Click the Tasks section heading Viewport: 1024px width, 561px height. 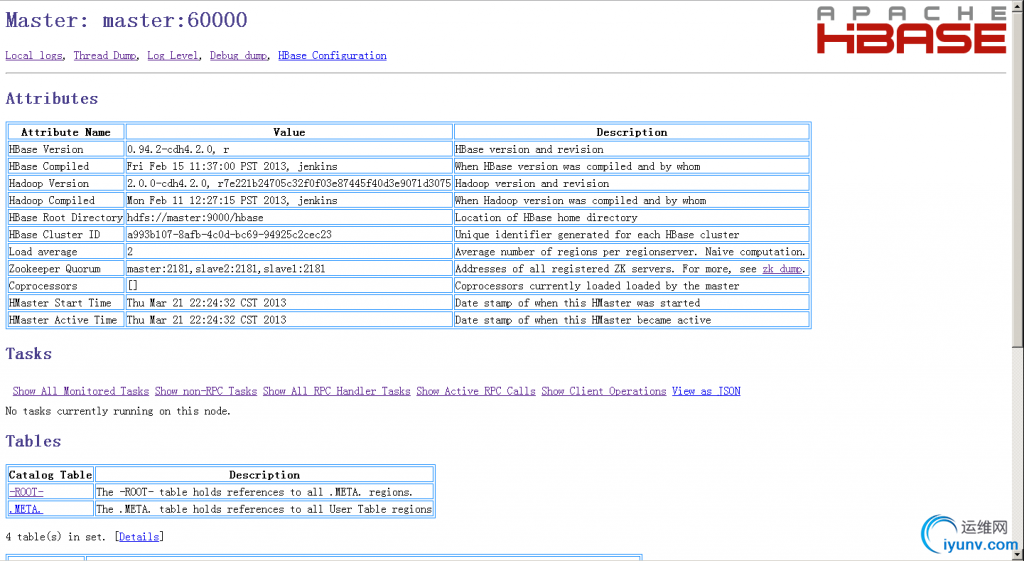pyautogui.click(x=28, y=354)
